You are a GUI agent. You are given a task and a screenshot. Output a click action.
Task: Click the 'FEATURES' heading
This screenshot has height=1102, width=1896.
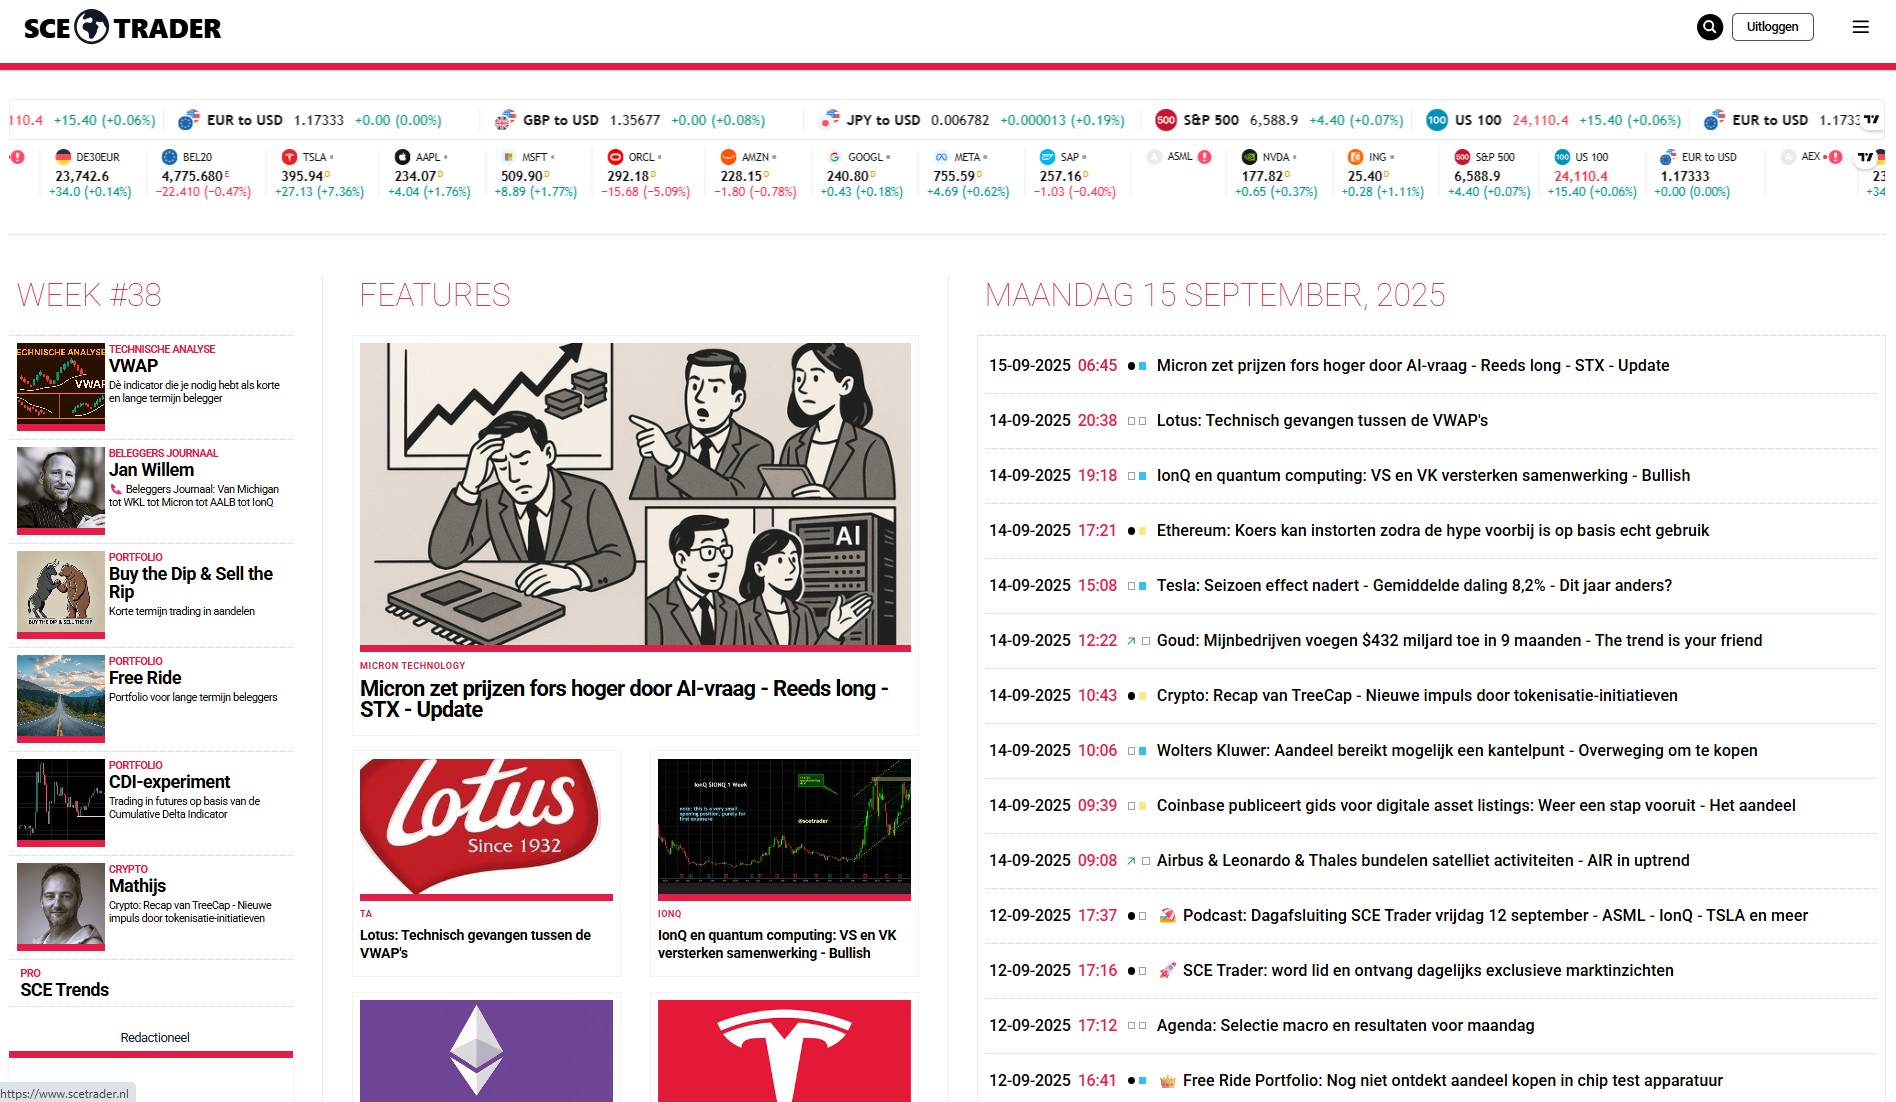point(435,295)
